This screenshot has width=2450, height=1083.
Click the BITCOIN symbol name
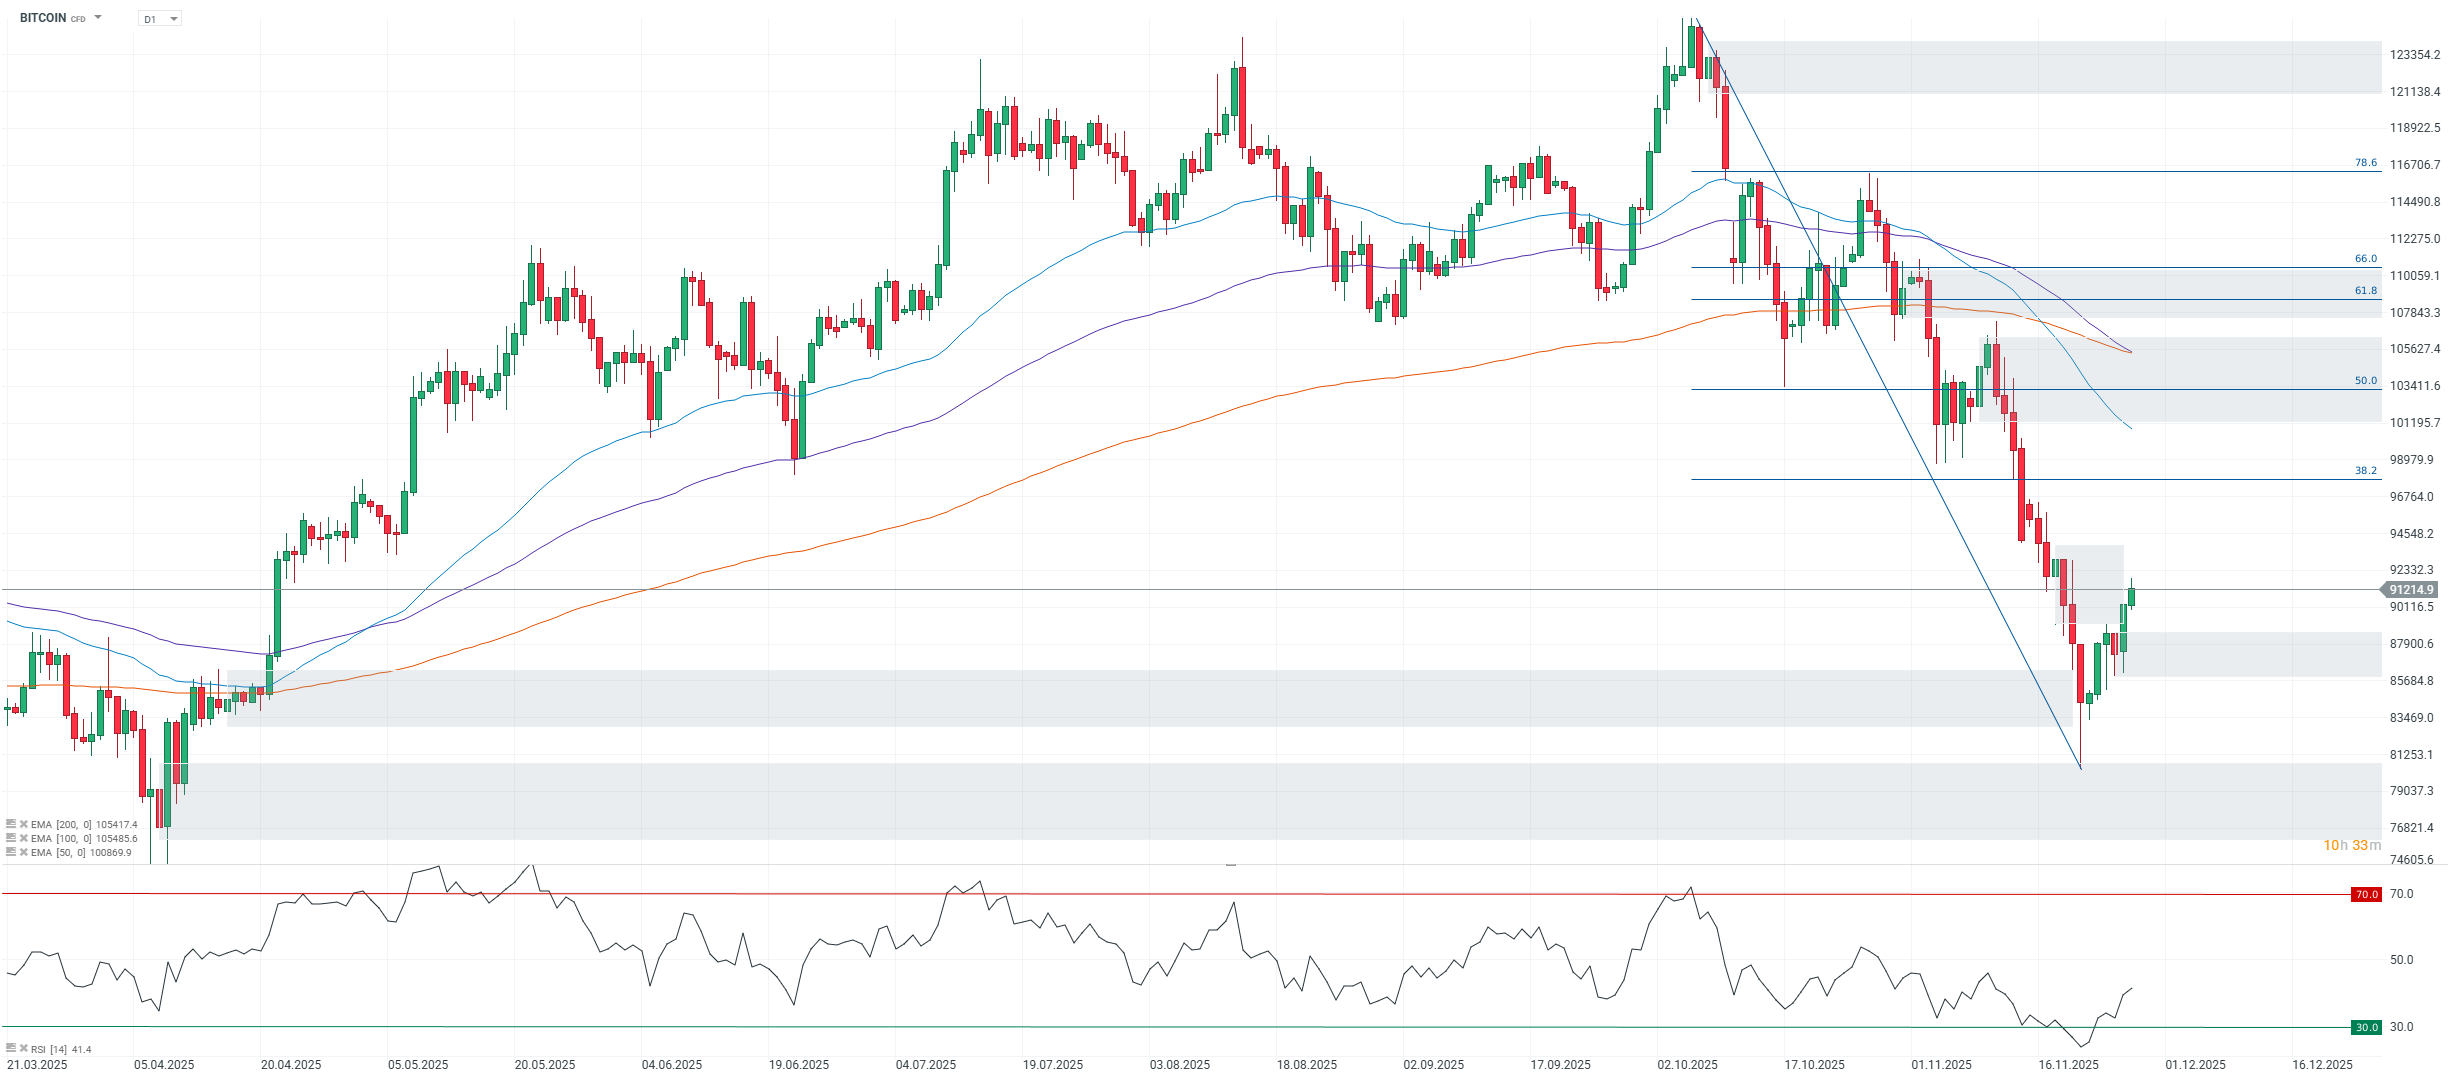tap(43, 18)
